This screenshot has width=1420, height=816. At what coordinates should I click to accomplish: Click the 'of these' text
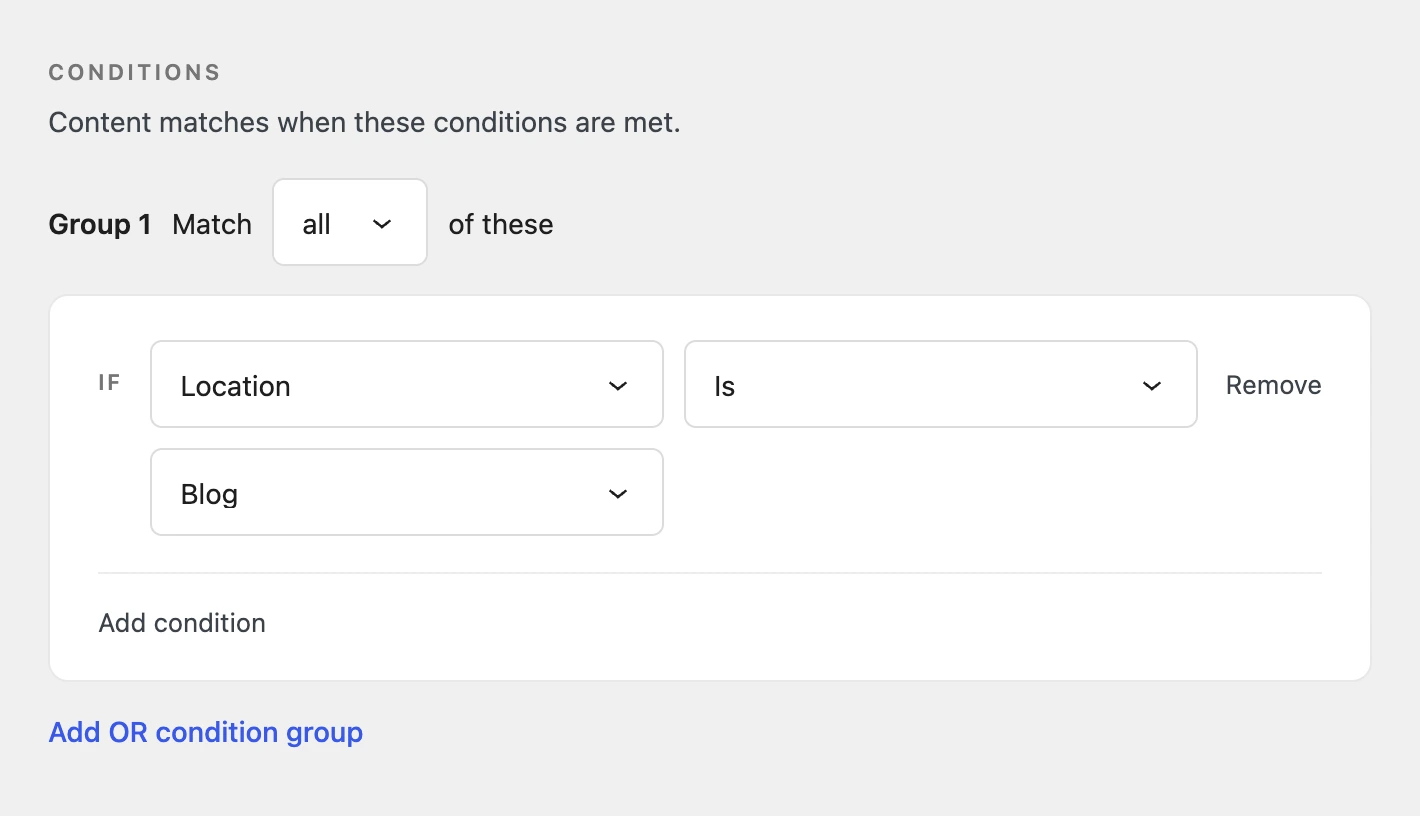pyautogui.click(x=501, y=224)
